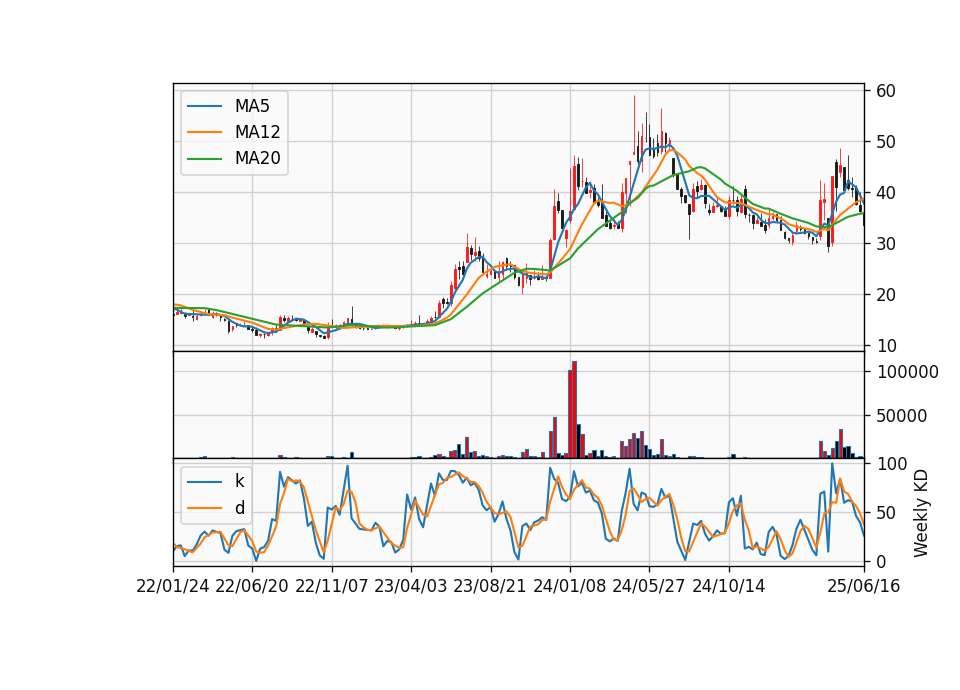Click the MA5 legend label

coord(252,106)
